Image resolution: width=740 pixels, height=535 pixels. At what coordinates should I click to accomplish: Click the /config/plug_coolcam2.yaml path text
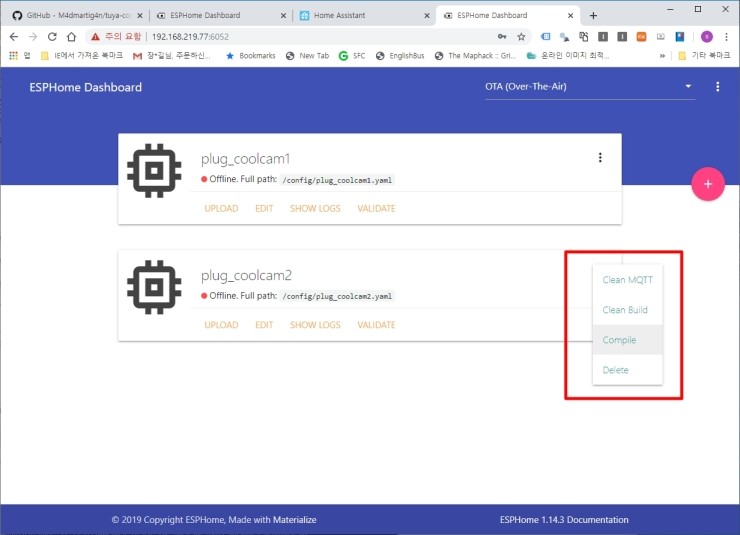click(x=337, y=296)
